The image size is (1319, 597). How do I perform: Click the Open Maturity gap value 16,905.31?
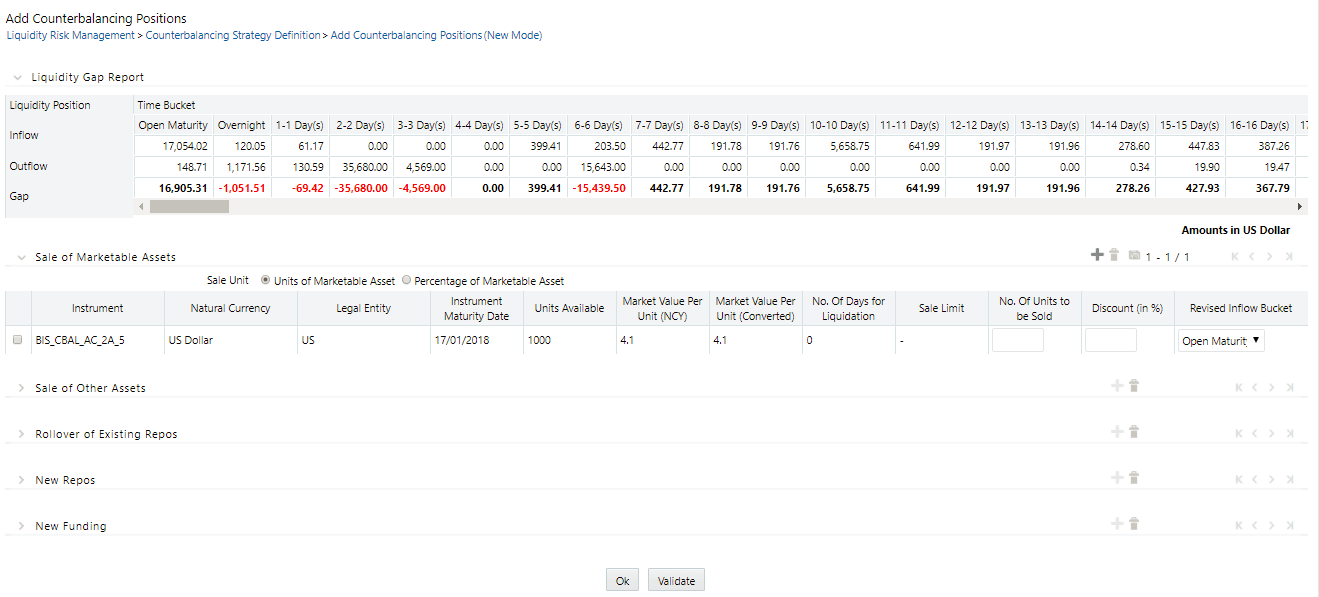[x=183, y=188]
